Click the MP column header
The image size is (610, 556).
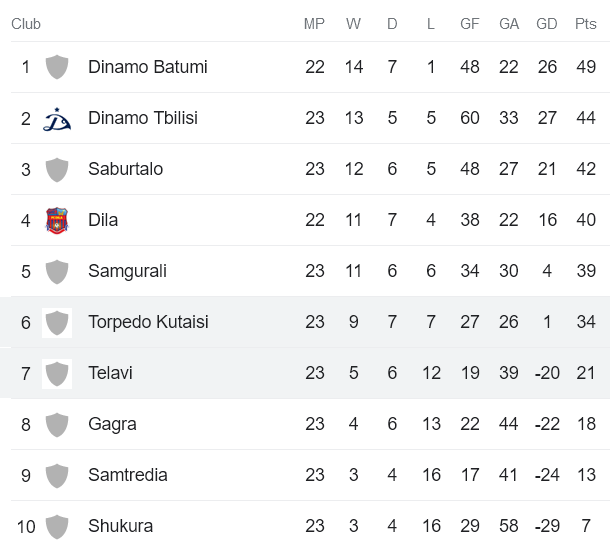point(314,24)
